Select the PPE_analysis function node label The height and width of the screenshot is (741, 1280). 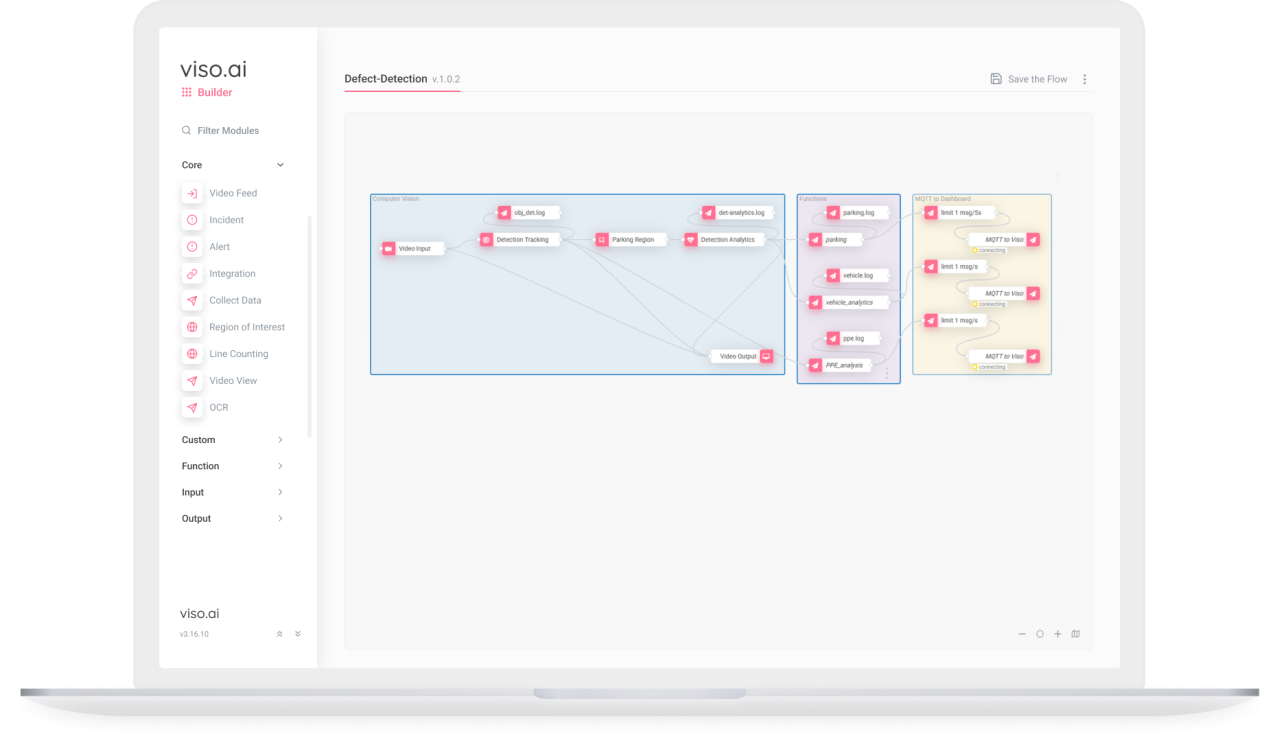click(x=844, y=365)
